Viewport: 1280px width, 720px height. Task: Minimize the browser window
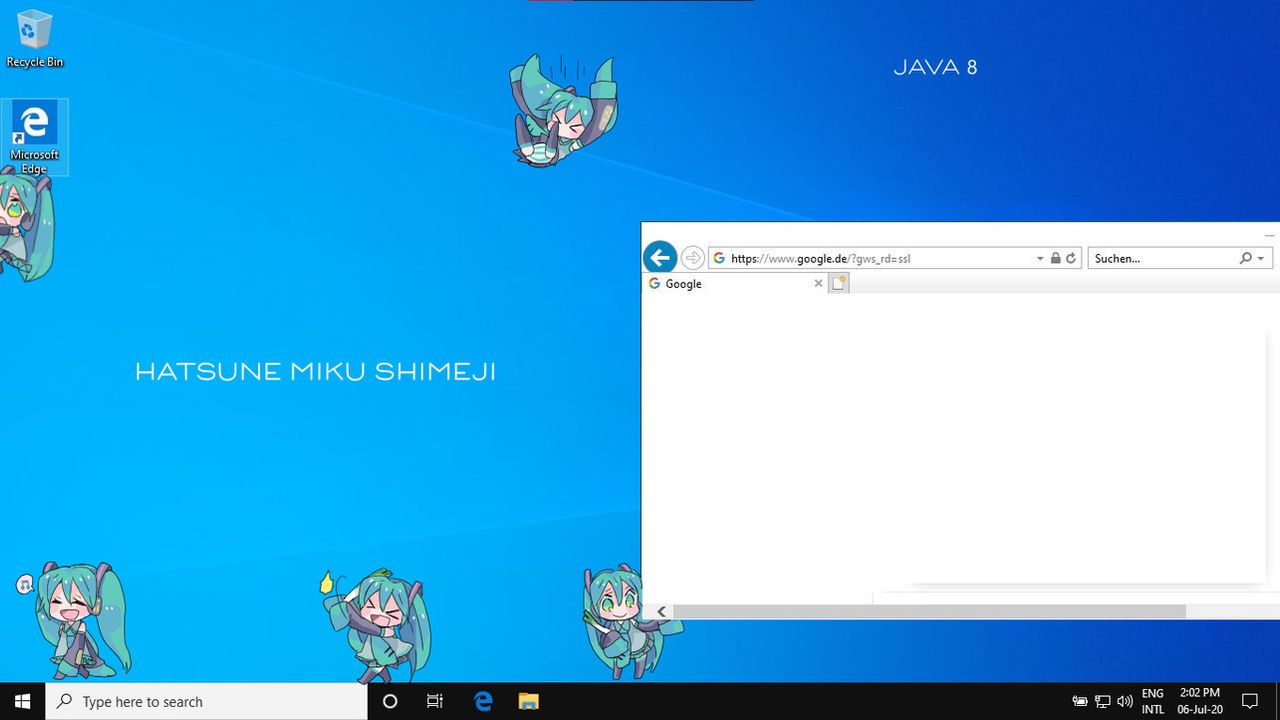(1269, 235)
